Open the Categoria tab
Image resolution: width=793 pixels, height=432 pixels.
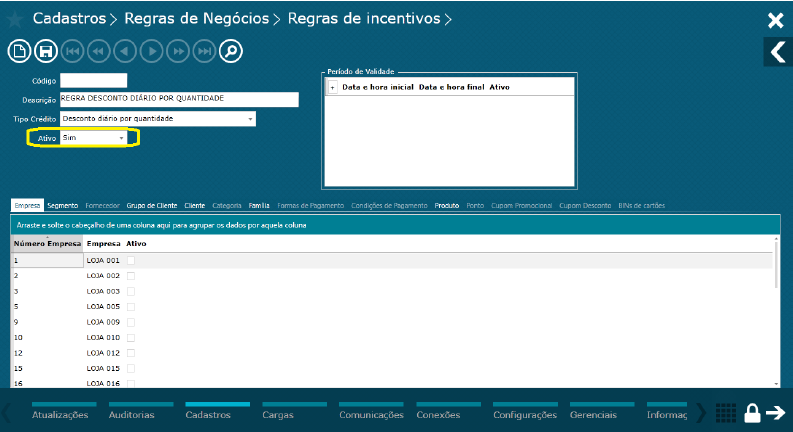click(227, 205)
